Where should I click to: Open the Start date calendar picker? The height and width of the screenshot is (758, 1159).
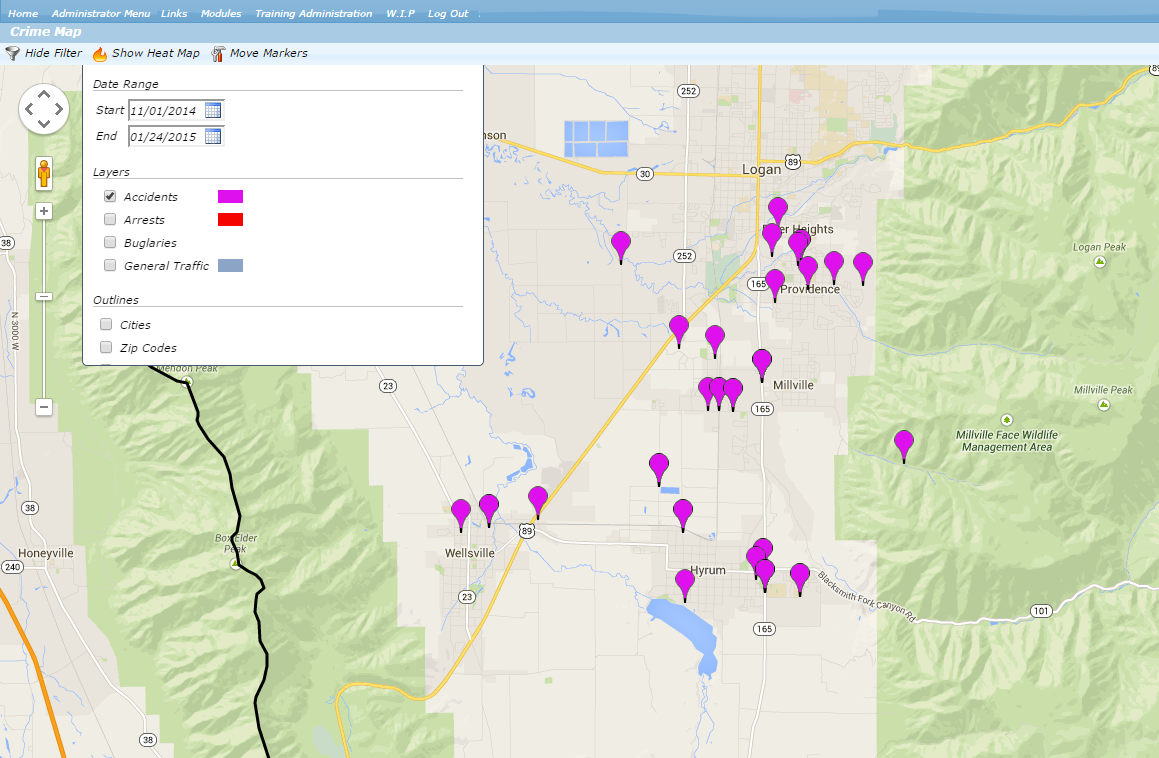(x=213, y=110)
